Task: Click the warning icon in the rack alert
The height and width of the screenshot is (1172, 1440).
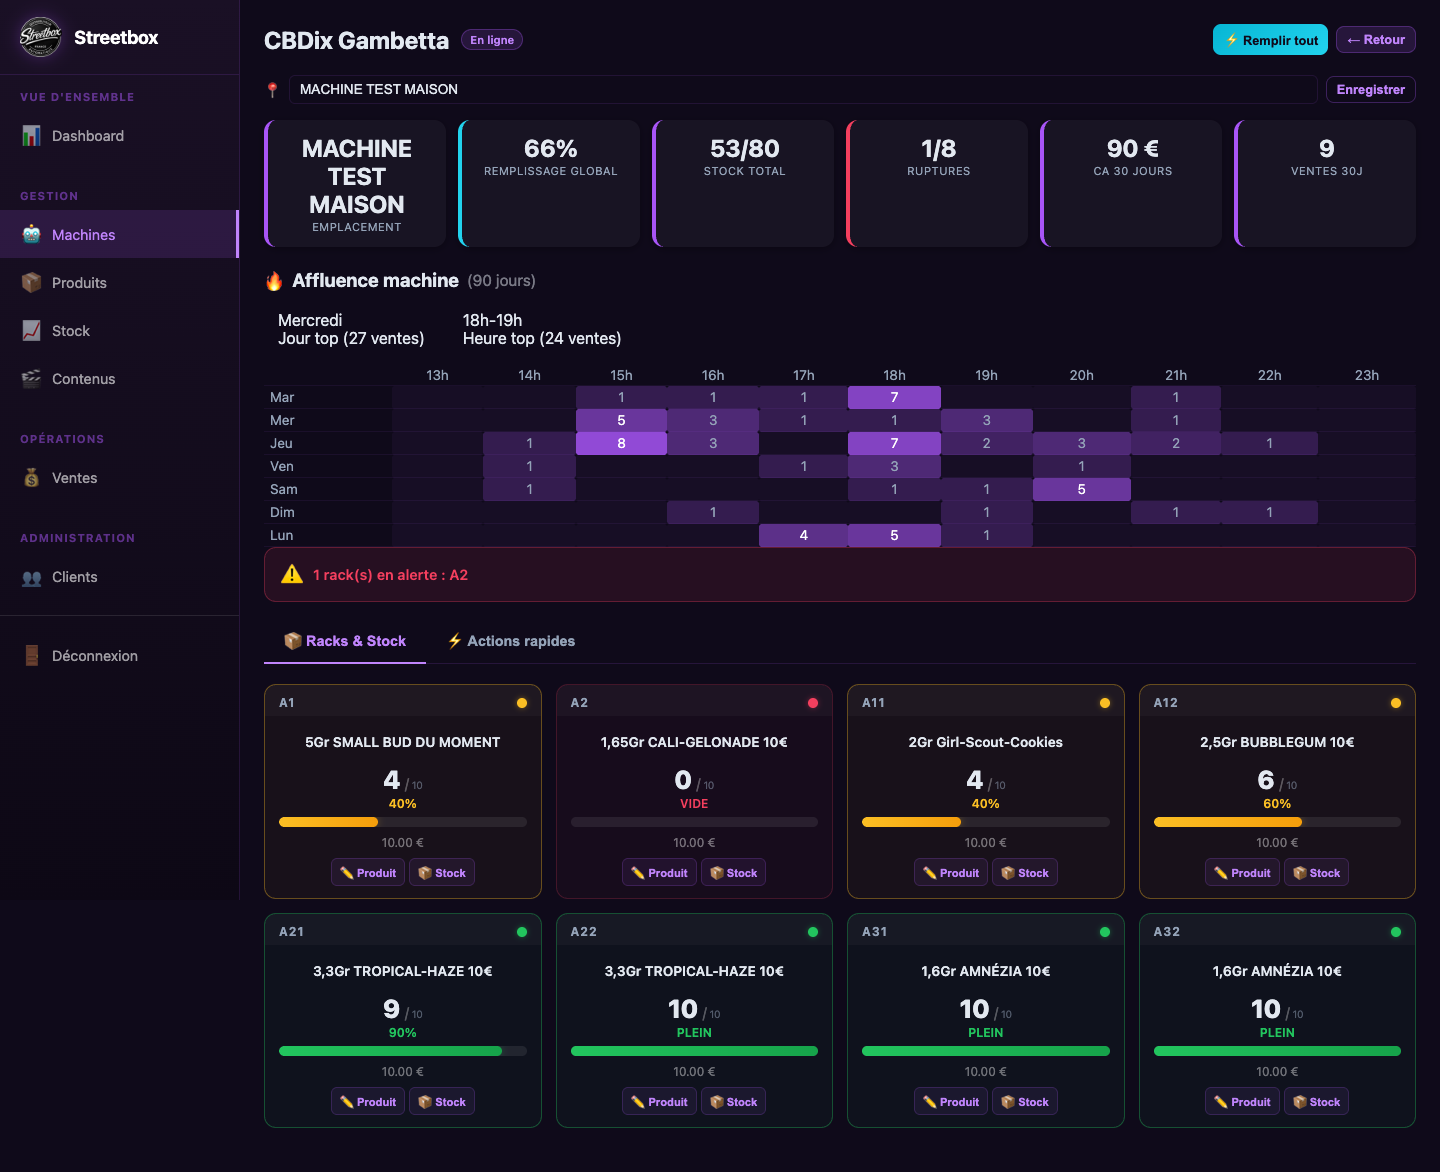Action: coord(292,575)
